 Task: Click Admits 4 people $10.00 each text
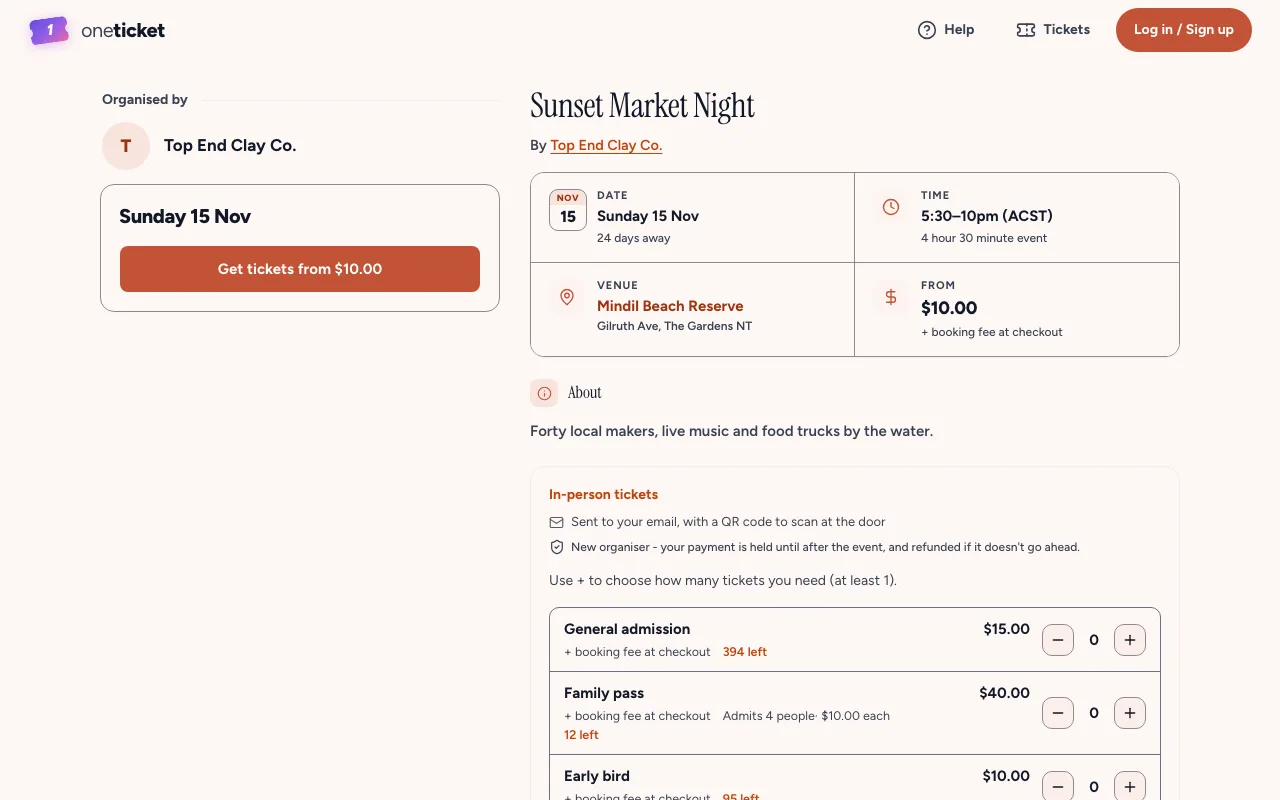point(806,716)
